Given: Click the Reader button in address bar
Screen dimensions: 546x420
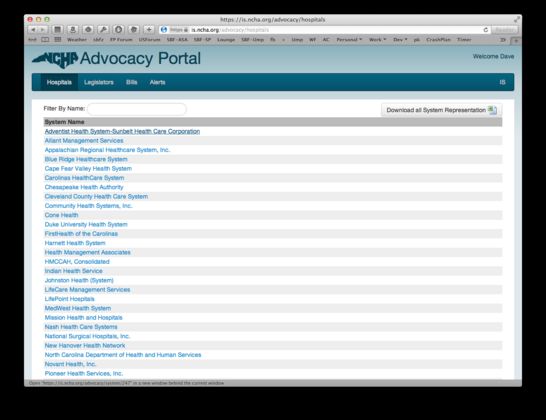Looking at the screenshot, I should tap(505, 30).
